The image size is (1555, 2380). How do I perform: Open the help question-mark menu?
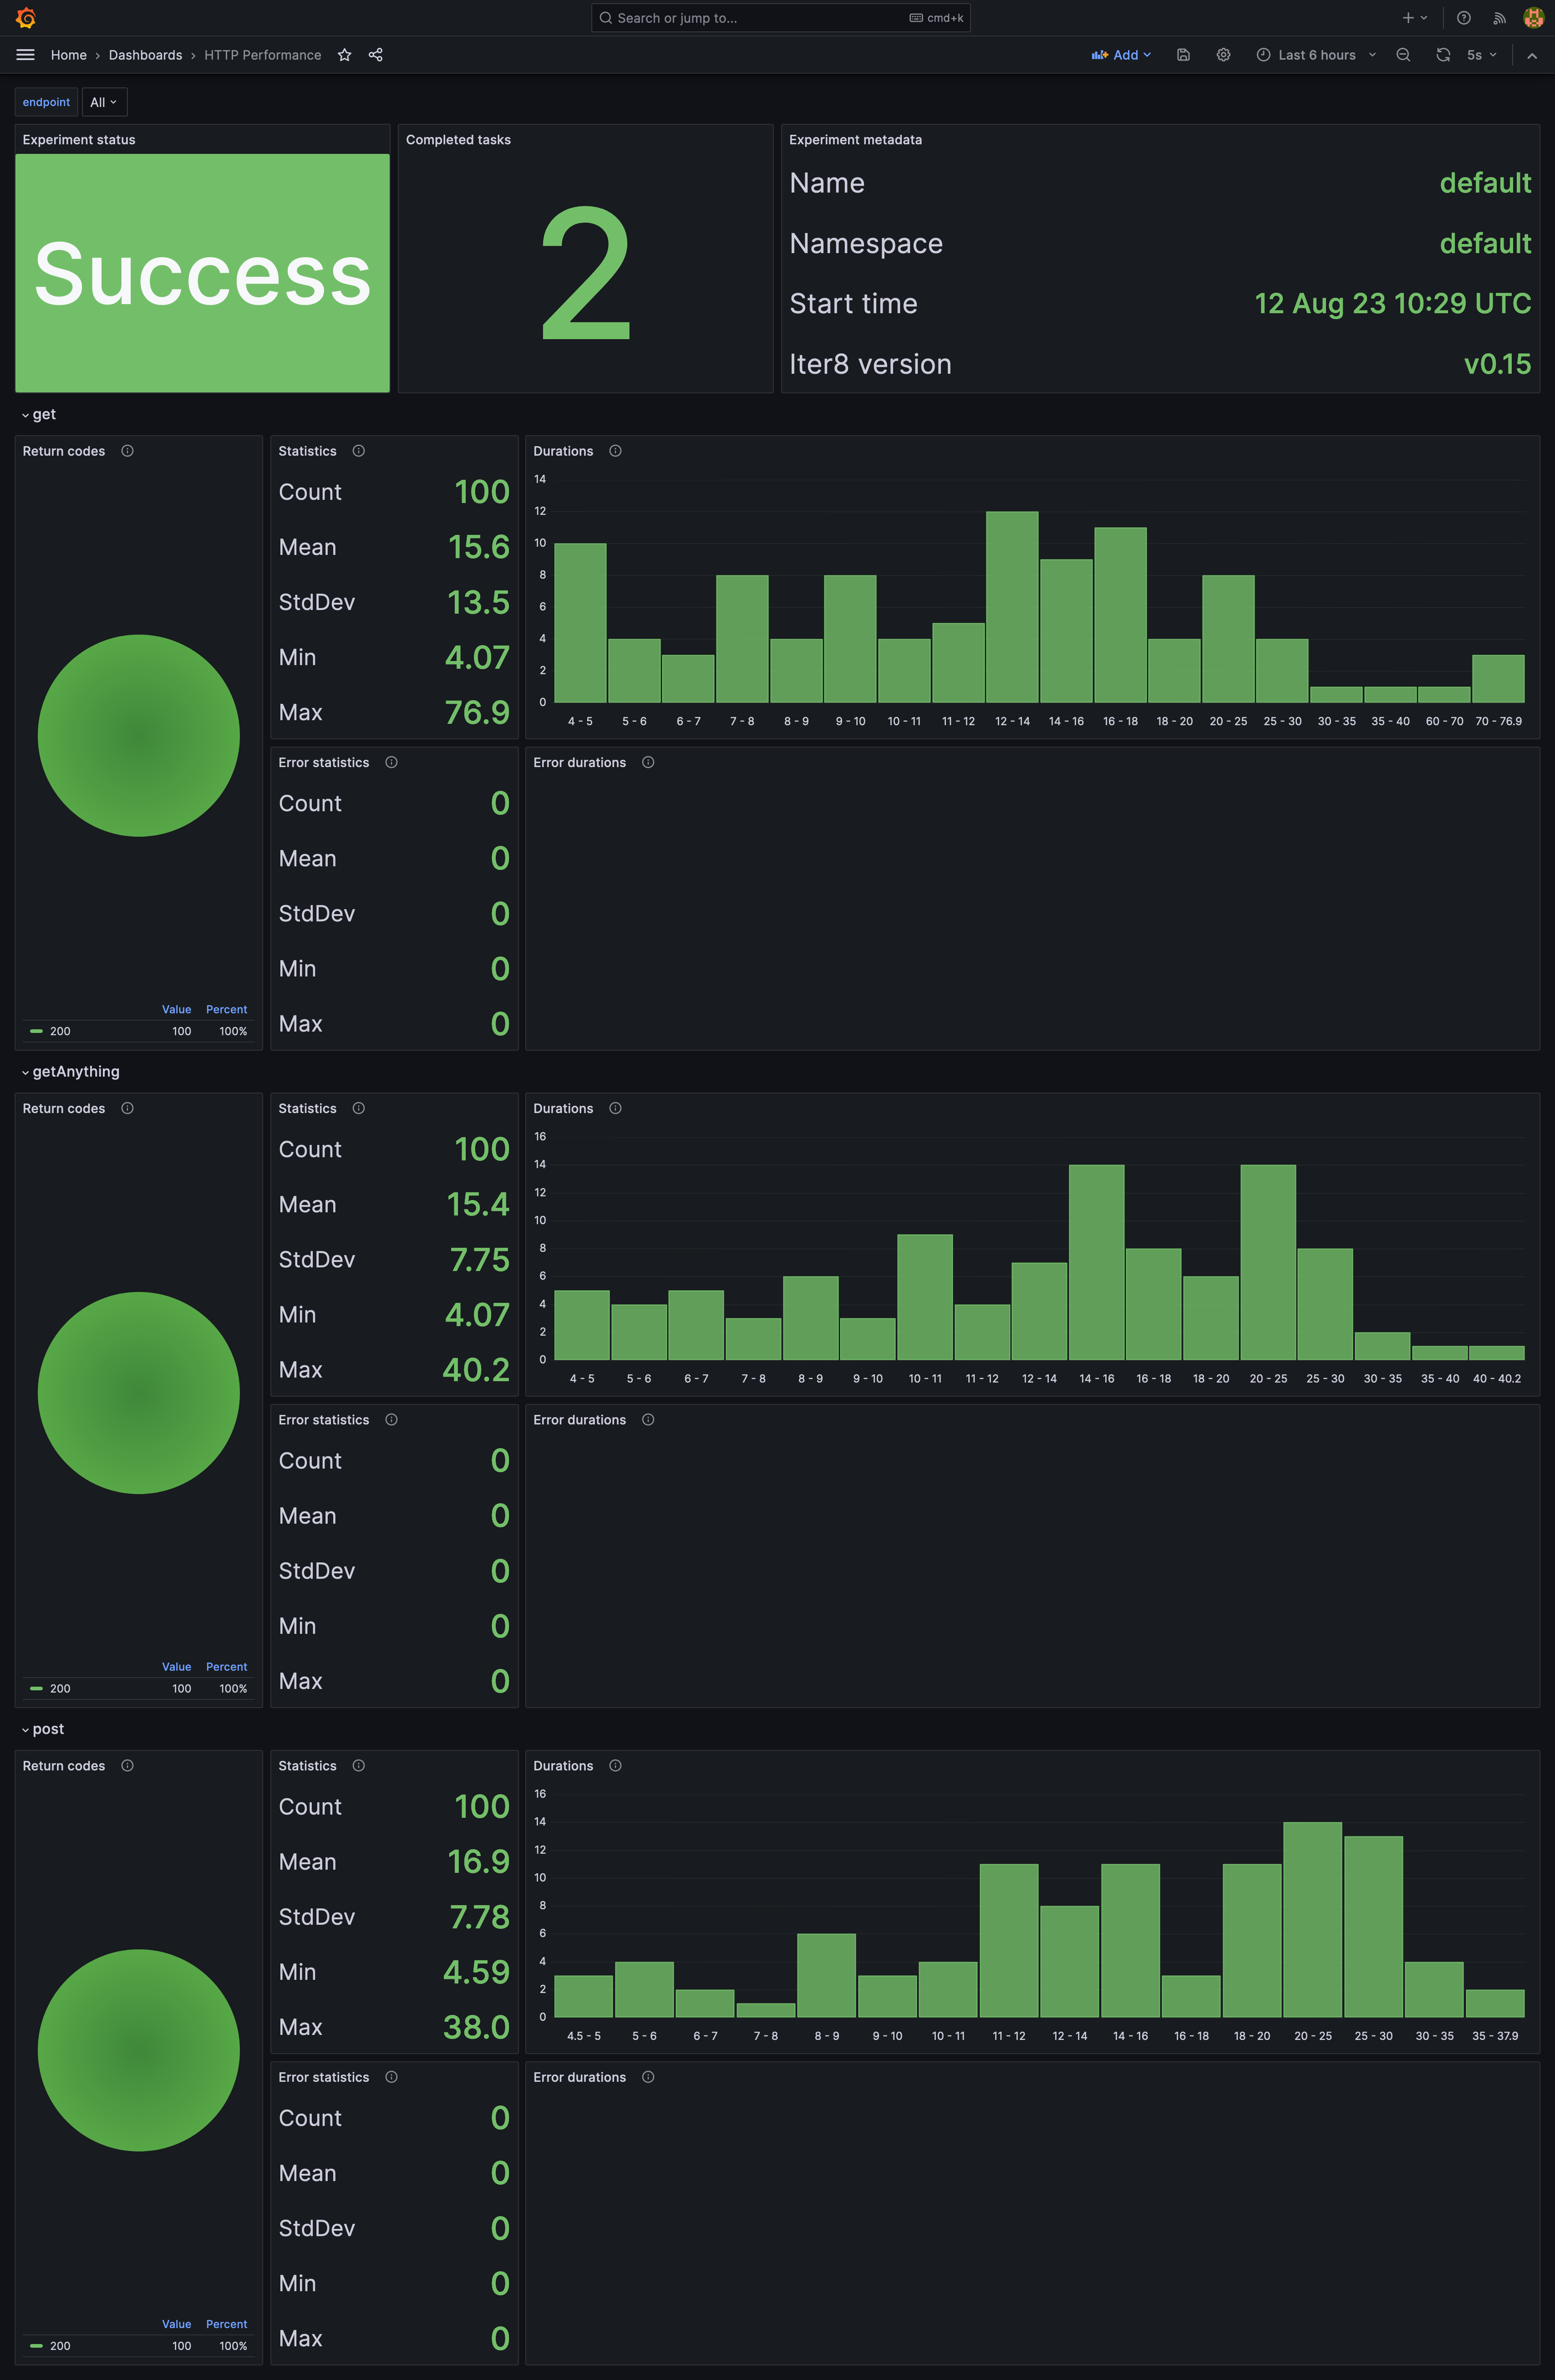[1464, 18]
